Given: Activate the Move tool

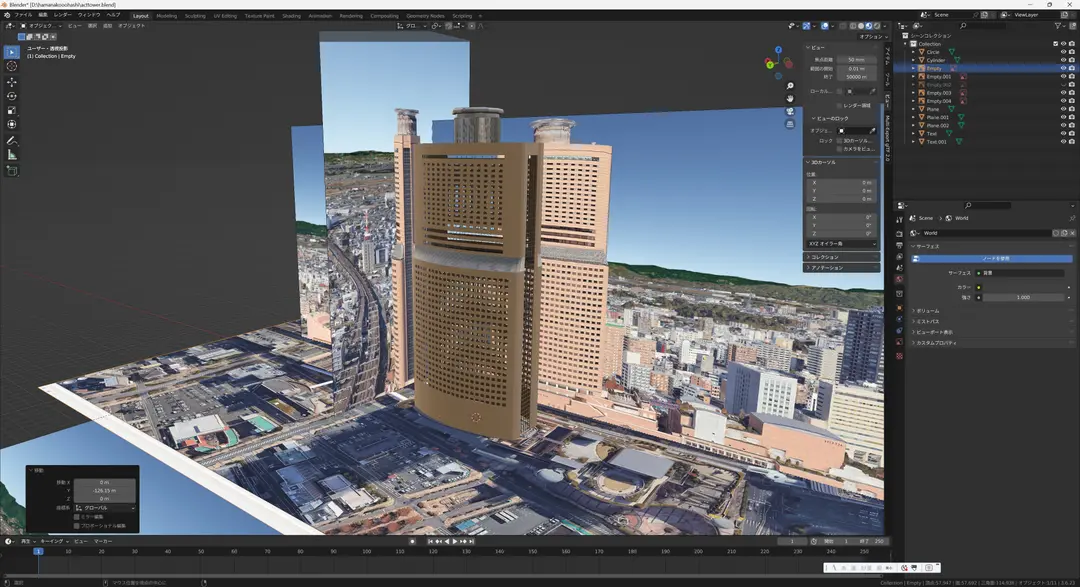Looking at the screenshot, I should [12, 82].
